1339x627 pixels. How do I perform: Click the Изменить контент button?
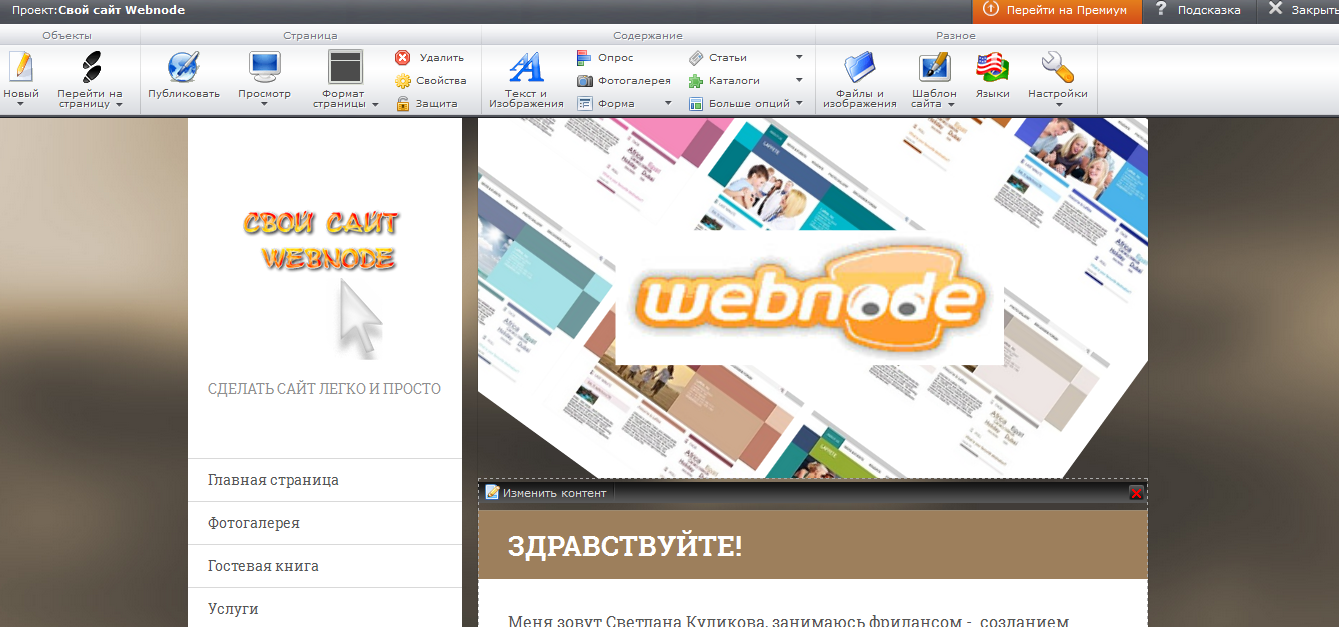click(546, 493)
